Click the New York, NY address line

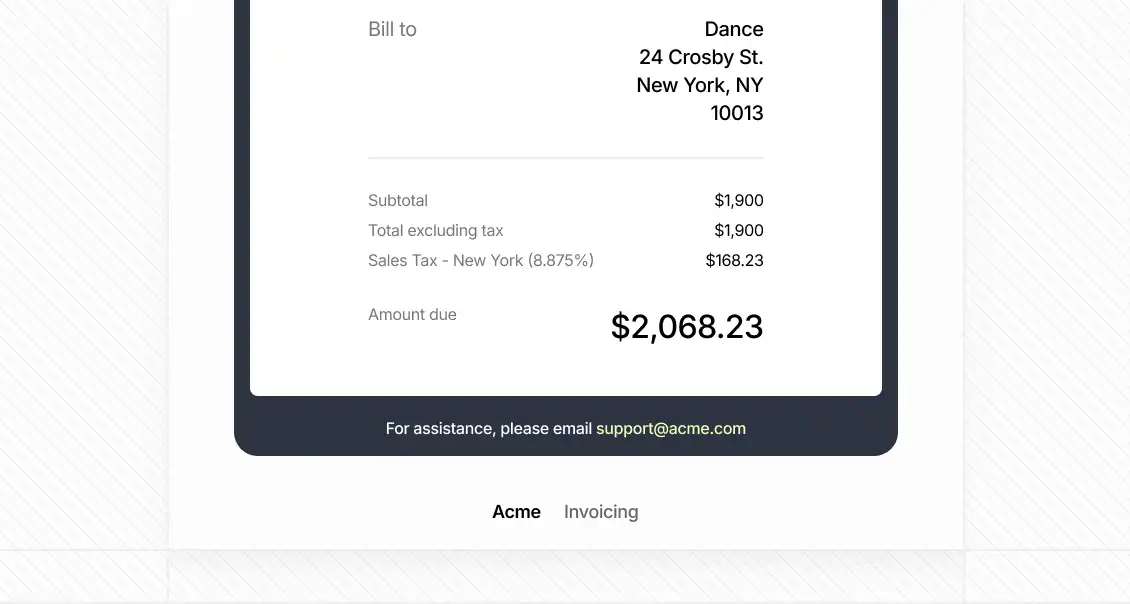(x=700, y=85)
